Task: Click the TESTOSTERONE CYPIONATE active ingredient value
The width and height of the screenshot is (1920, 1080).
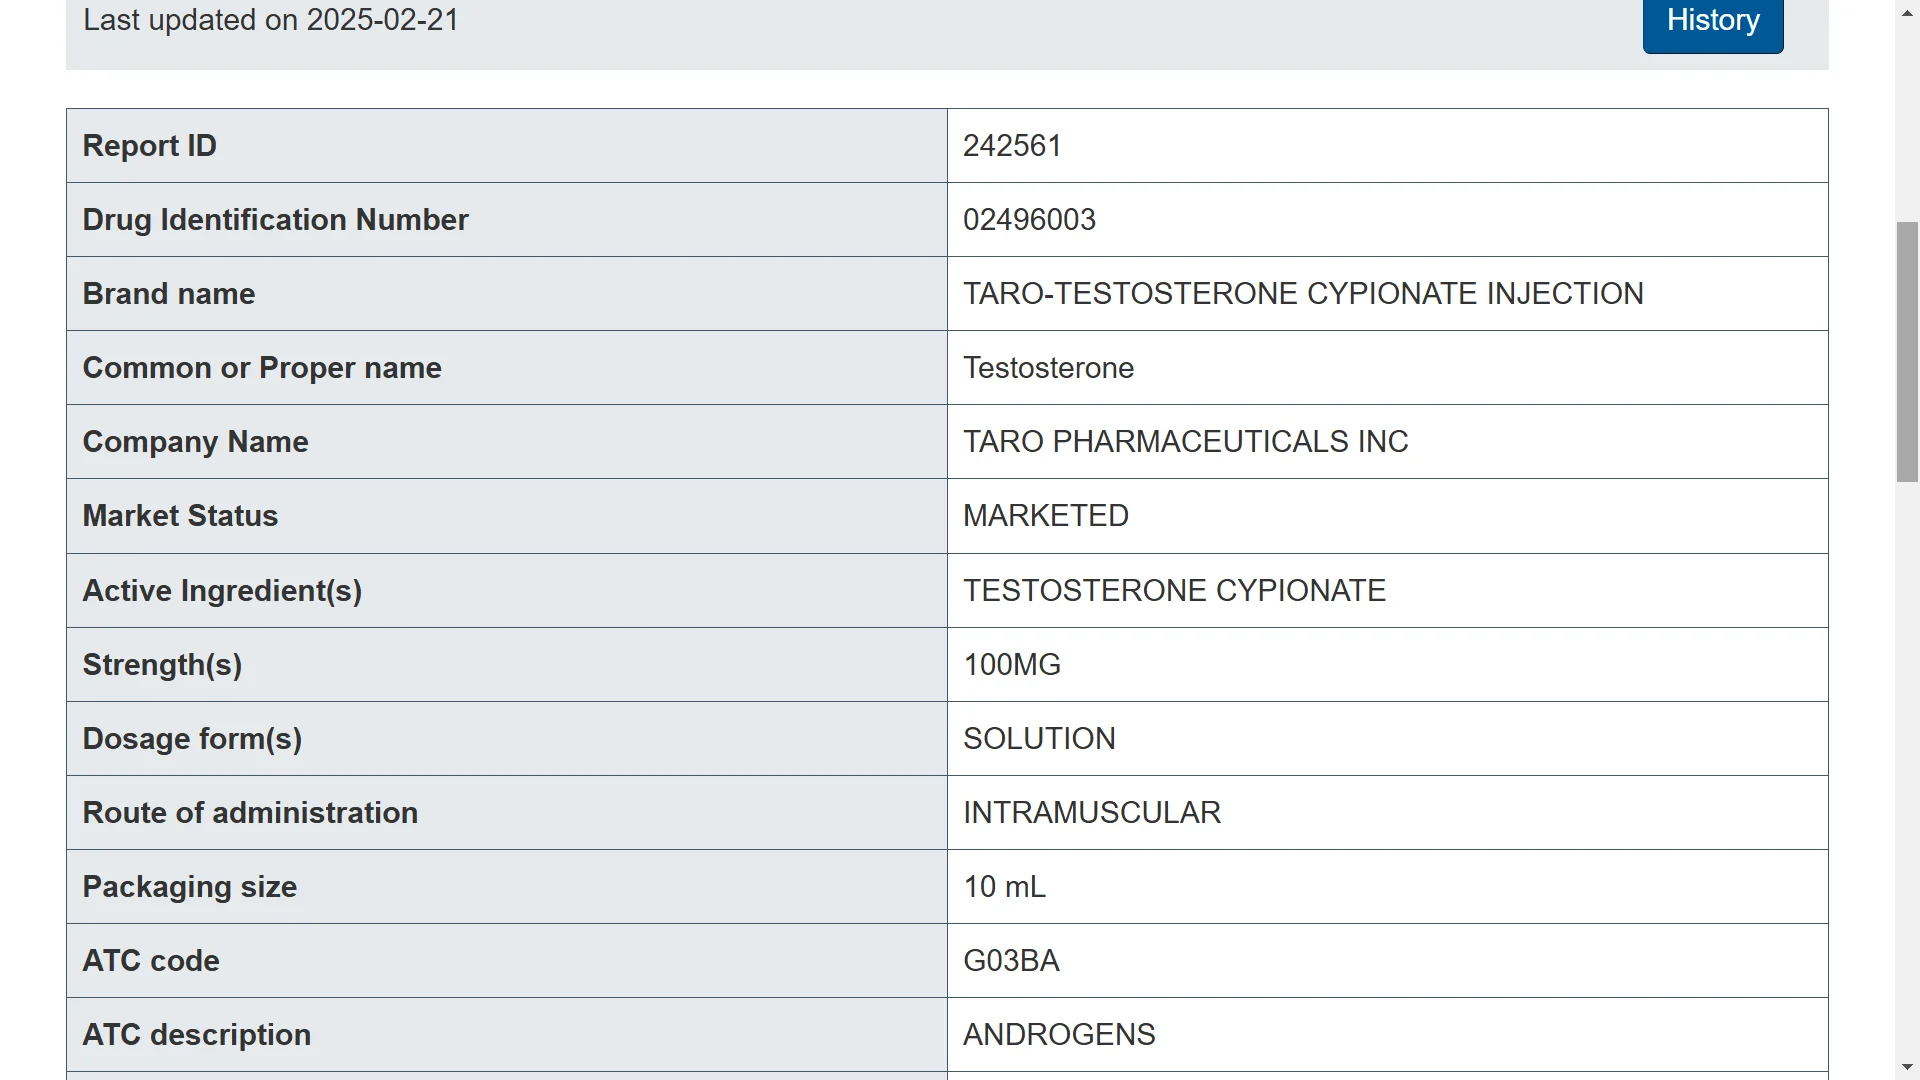Action: [x=1174, y=591]
